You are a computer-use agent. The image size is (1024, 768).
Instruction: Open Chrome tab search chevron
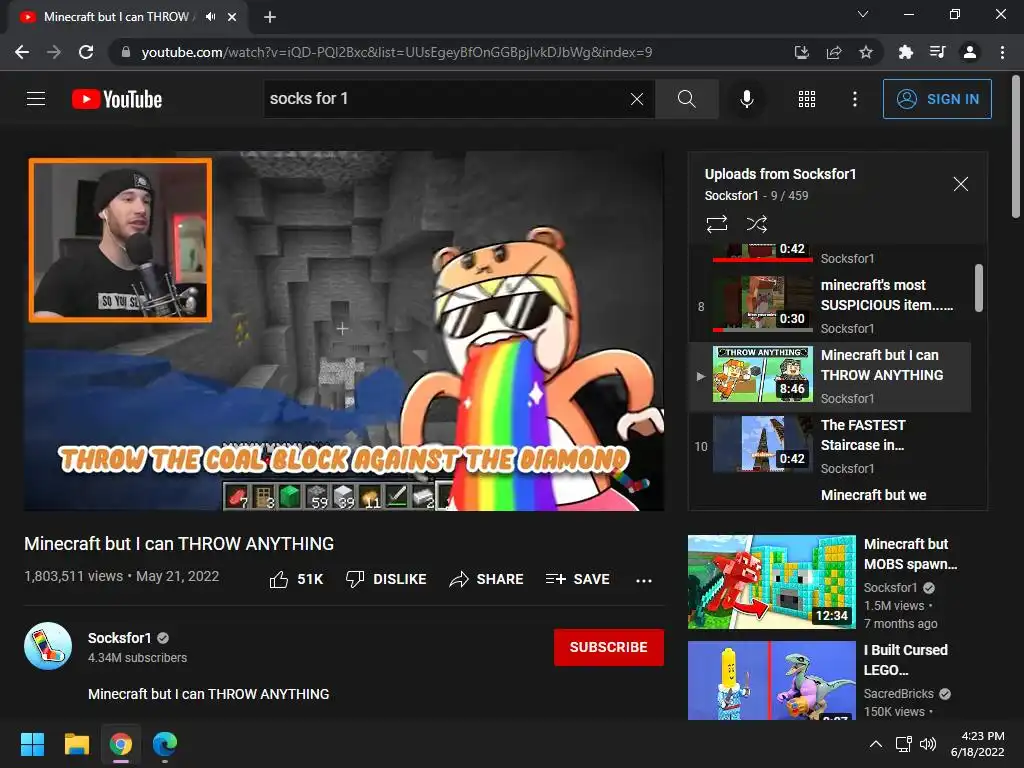click(863, 14)
